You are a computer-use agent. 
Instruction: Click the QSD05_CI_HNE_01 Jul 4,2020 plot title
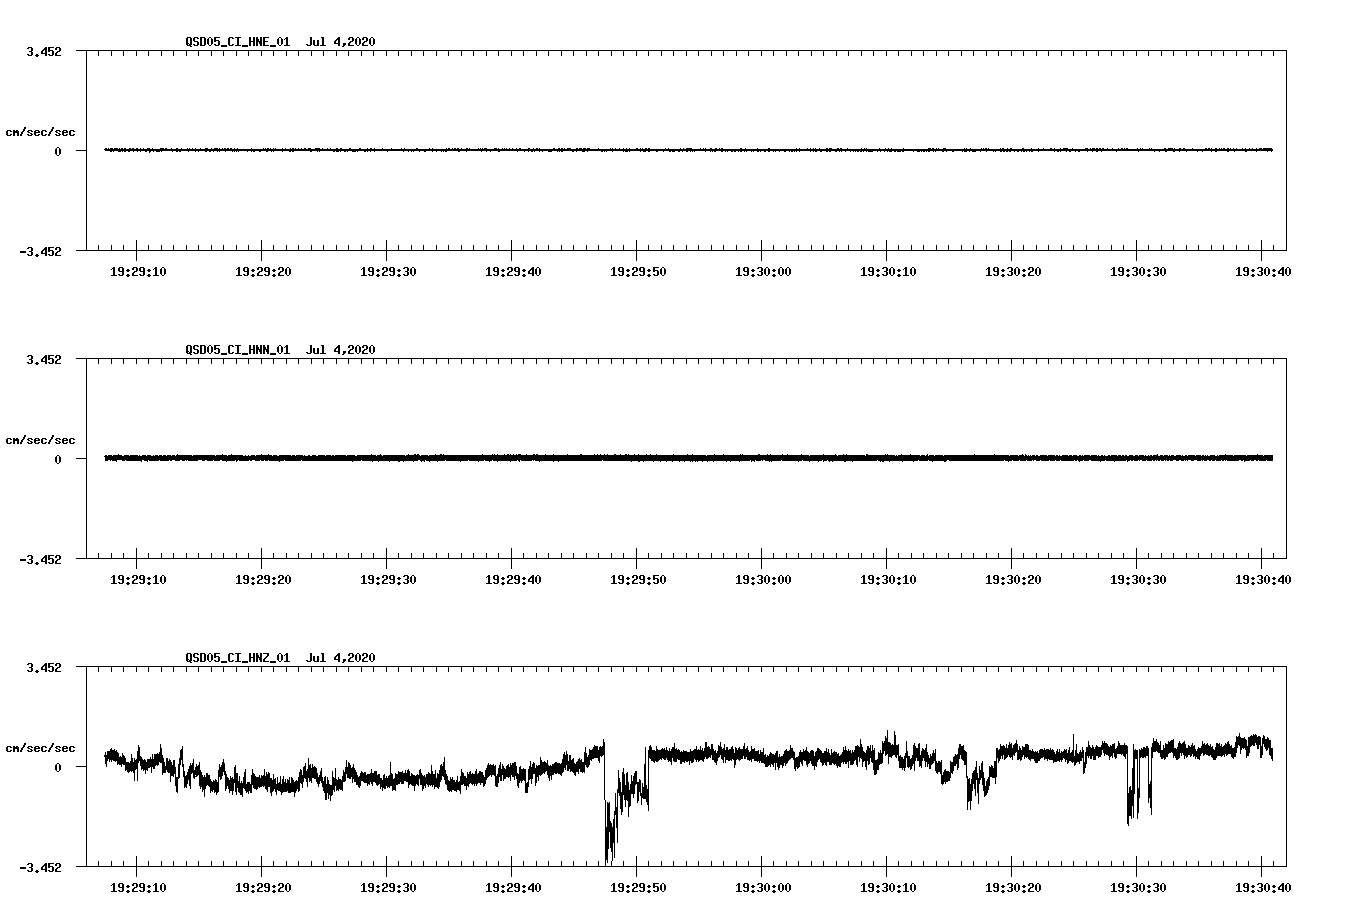coord(280,42)
